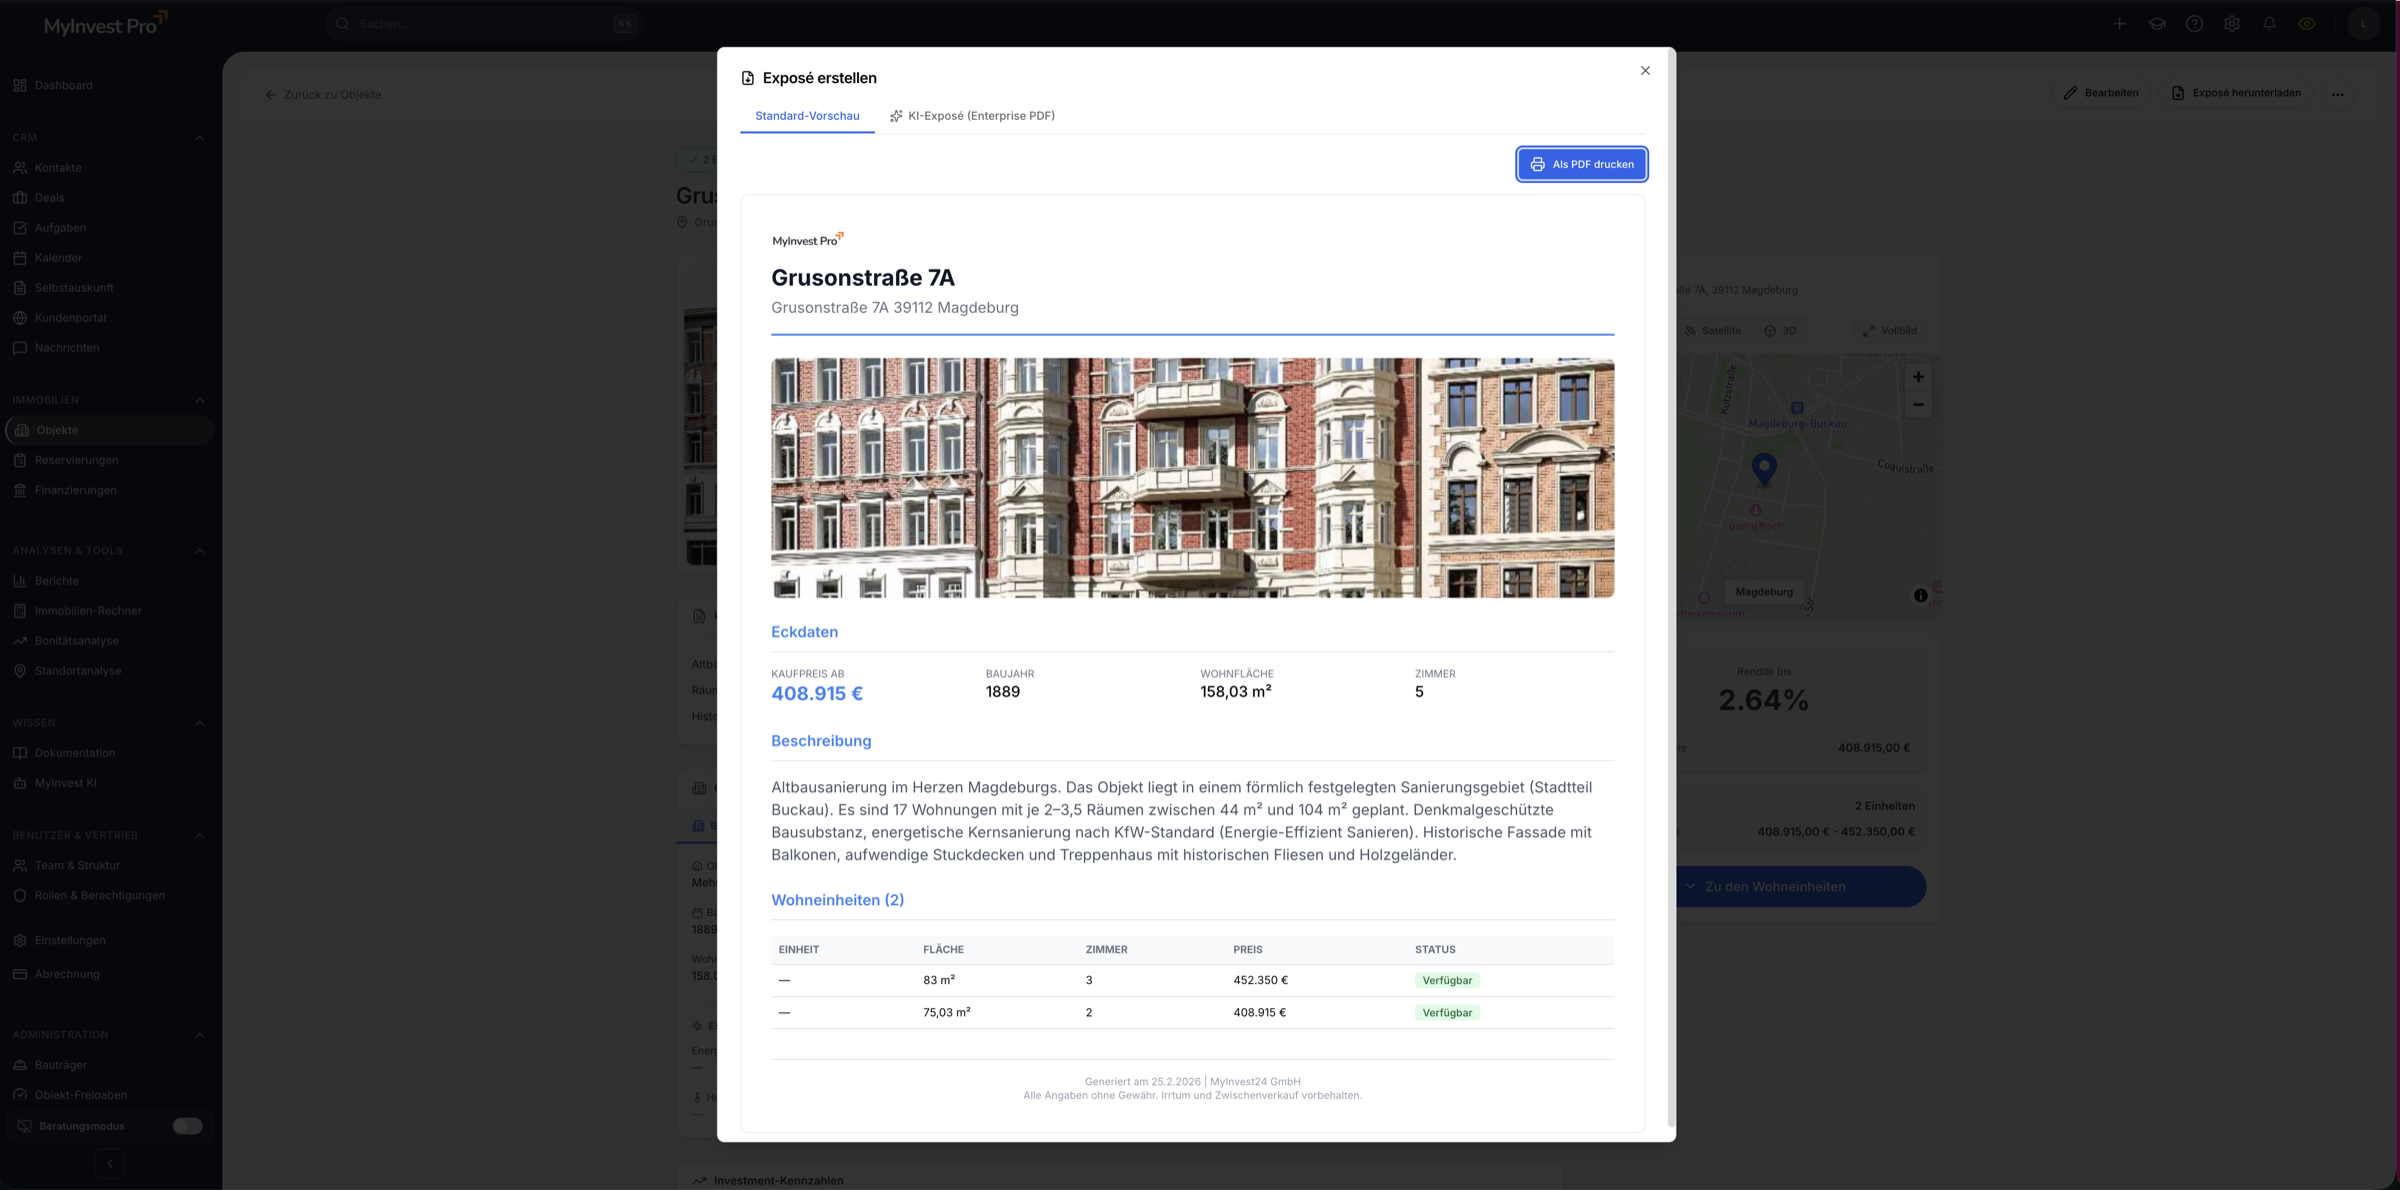Click the plus icon in top bar
Image resolution: width=2400 pixels, height=1190 pixels.
point(2119,24)
